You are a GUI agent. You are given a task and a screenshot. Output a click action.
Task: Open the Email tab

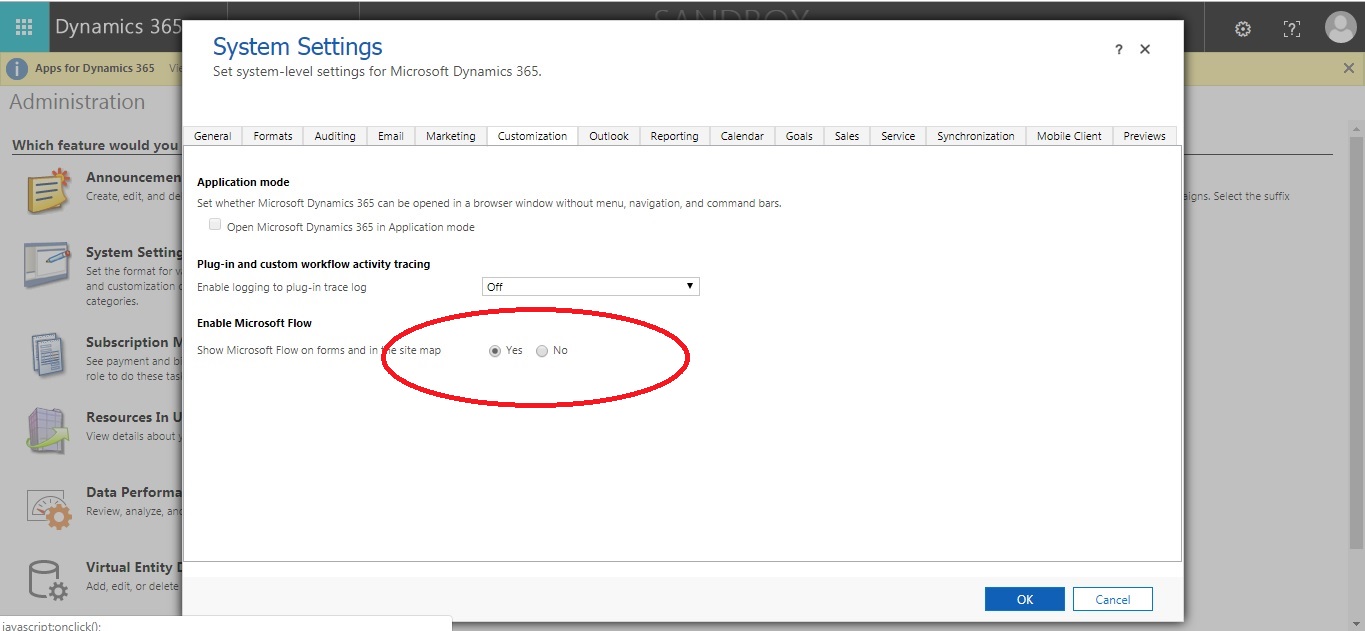click(x=391, y=136)
